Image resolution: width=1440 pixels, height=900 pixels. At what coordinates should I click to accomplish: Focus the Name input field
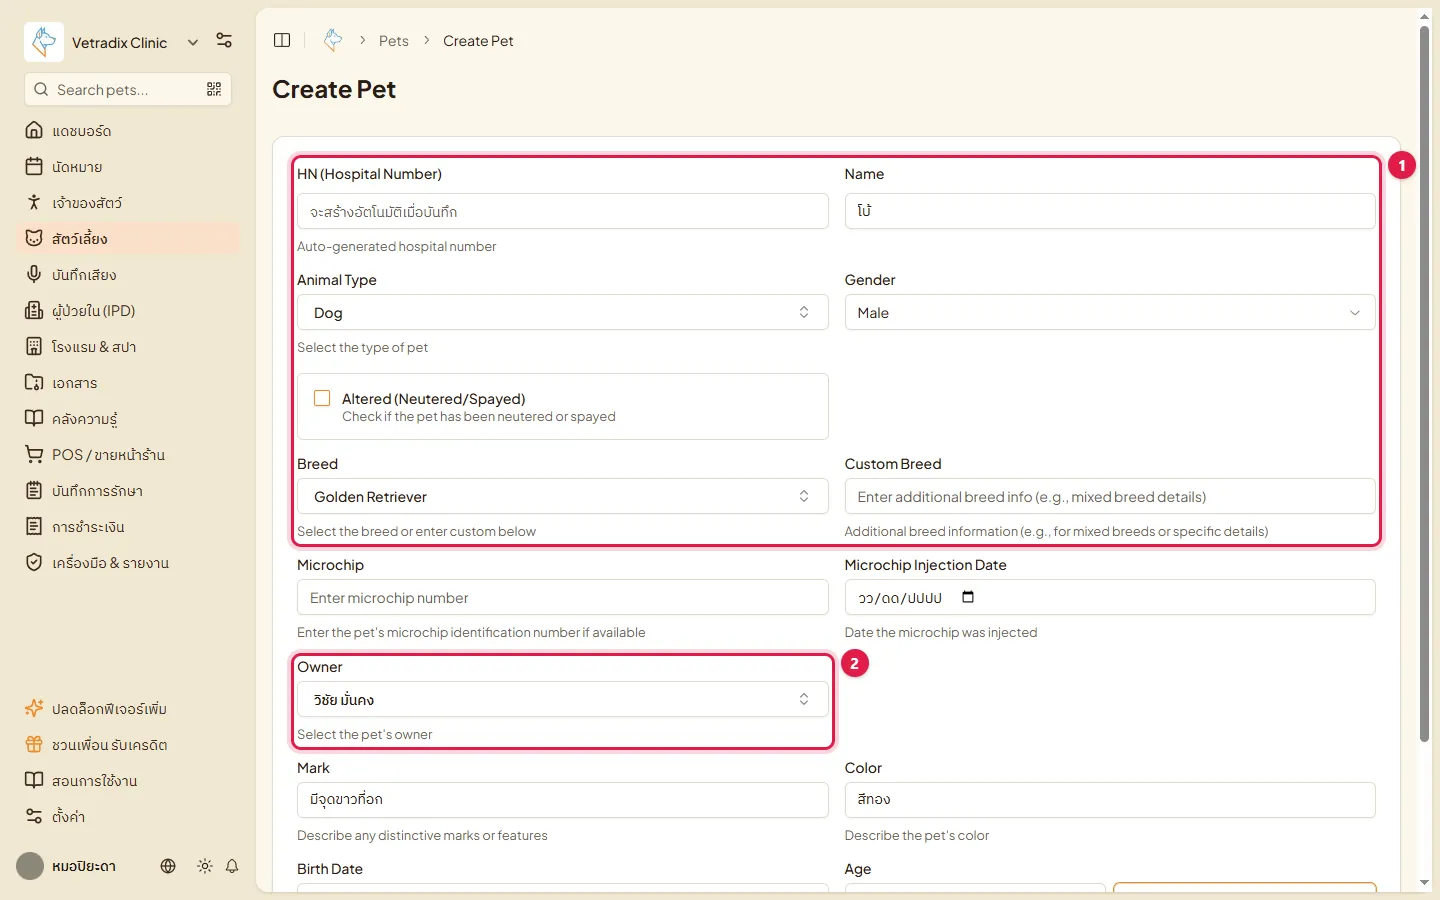[x=1110, y=211]
